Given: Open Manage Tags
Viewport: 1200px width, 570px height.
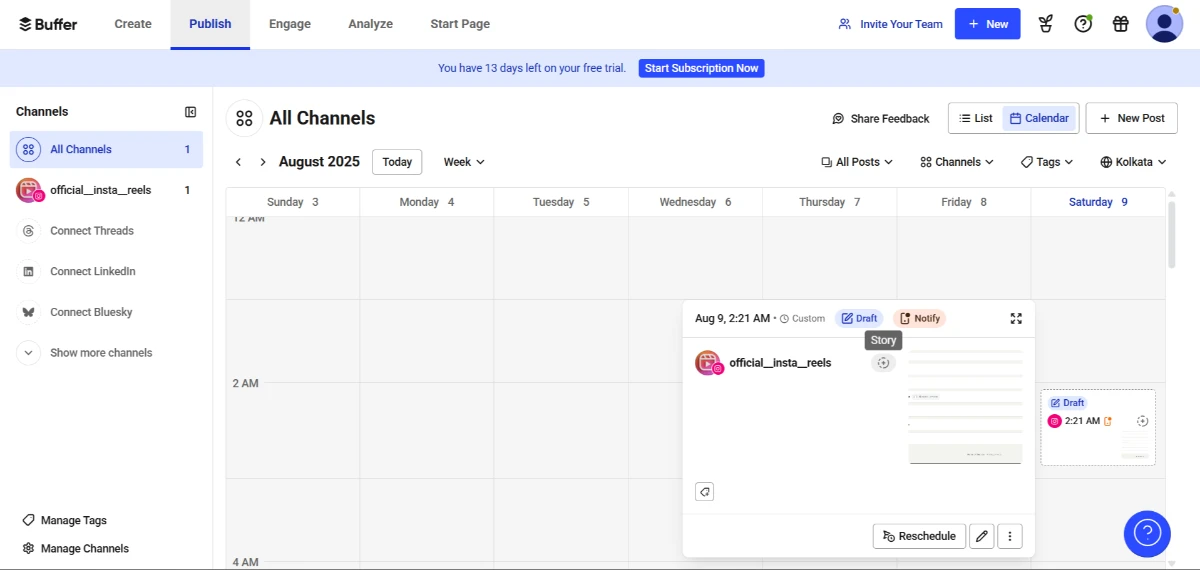Looking at the screenshot, I should tap(65, 520).
